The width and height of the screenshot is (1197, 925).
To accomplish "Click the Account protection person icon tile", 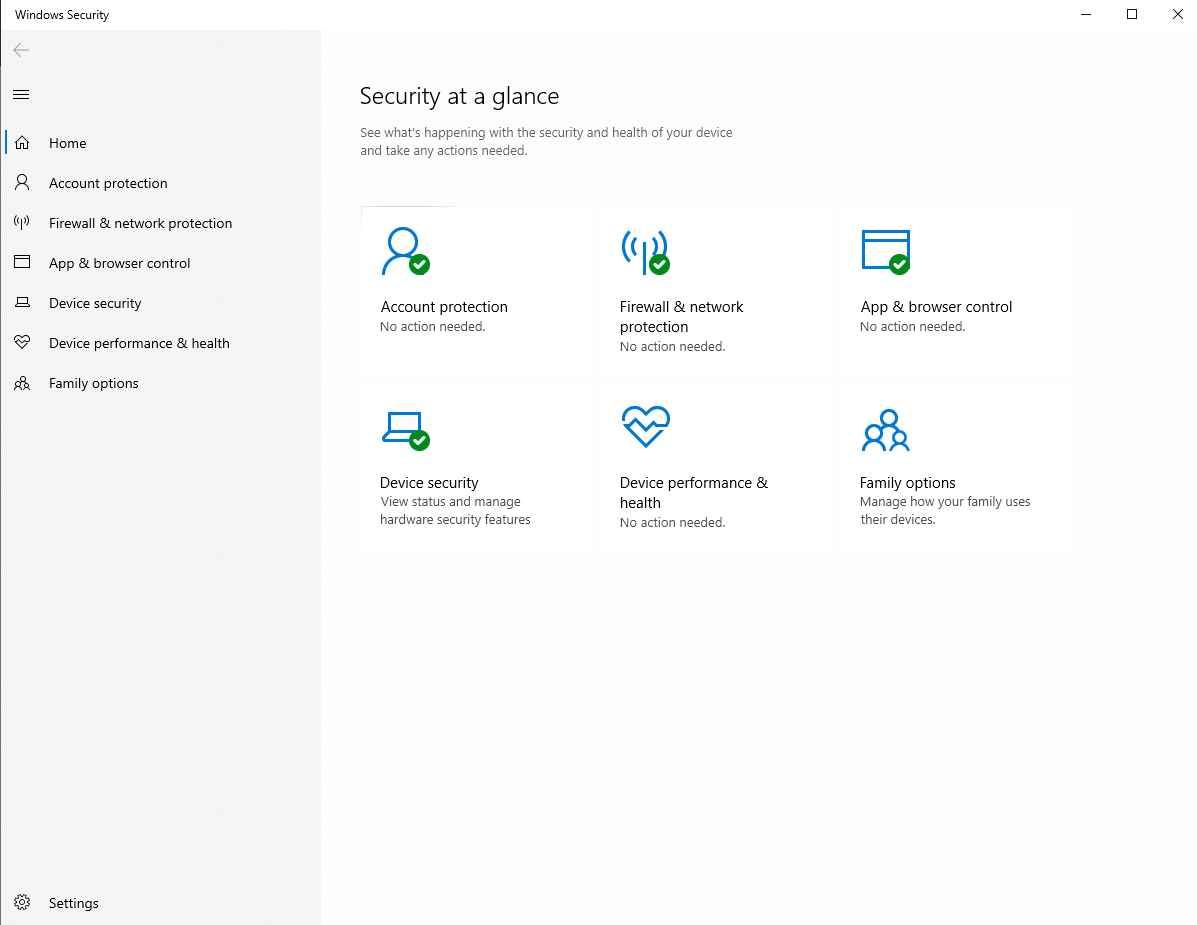I will [402, 250].
